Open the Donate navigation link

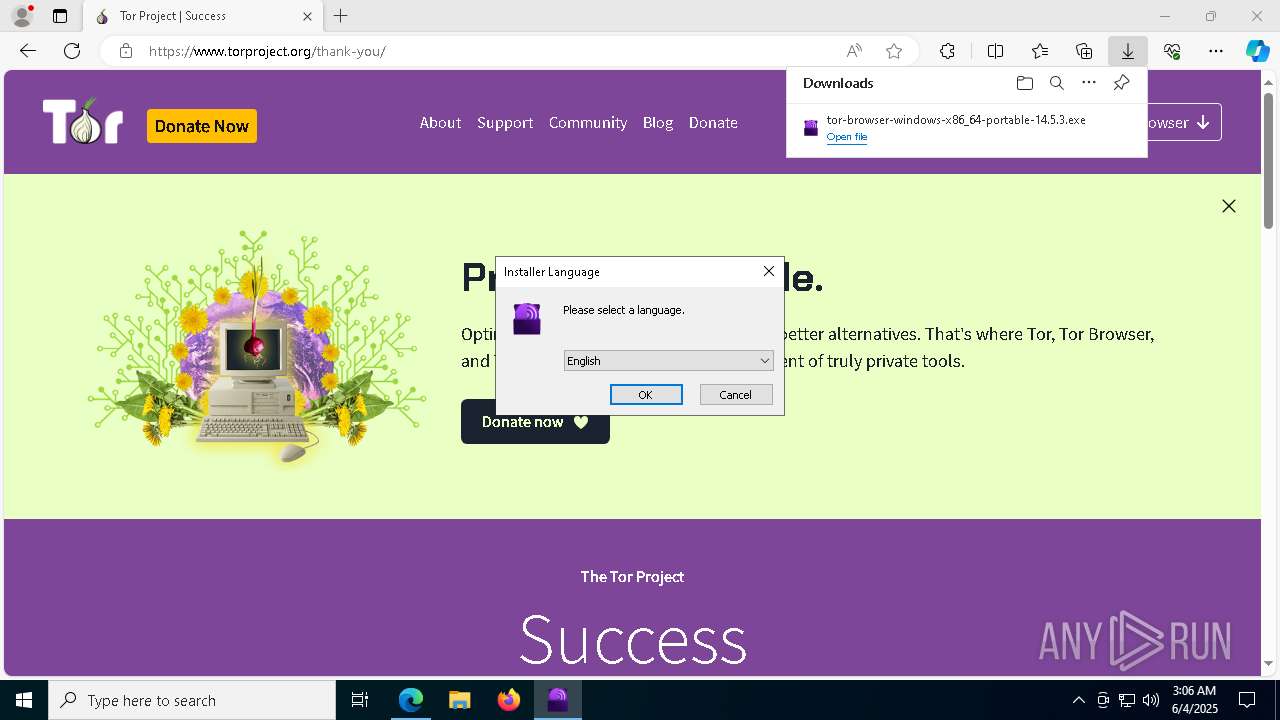click(713, 123)
